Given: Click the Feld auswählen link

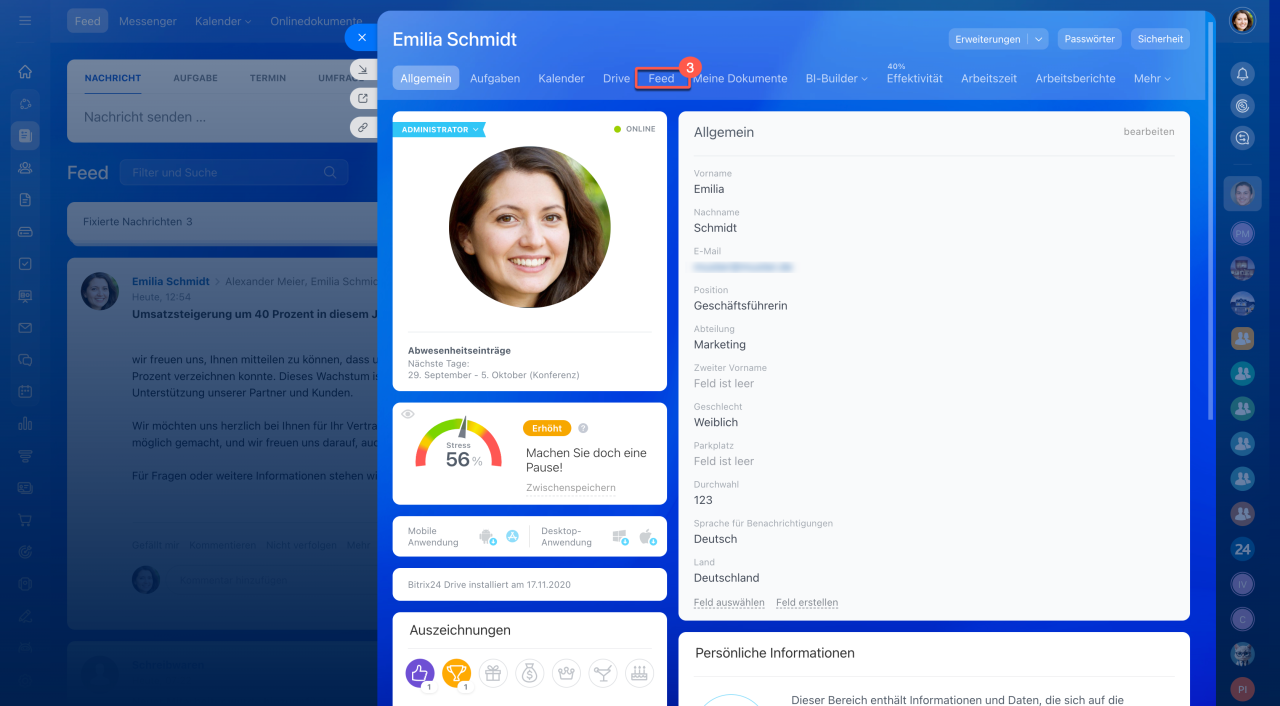Looking at the screenshot, I should pos(729,603).
